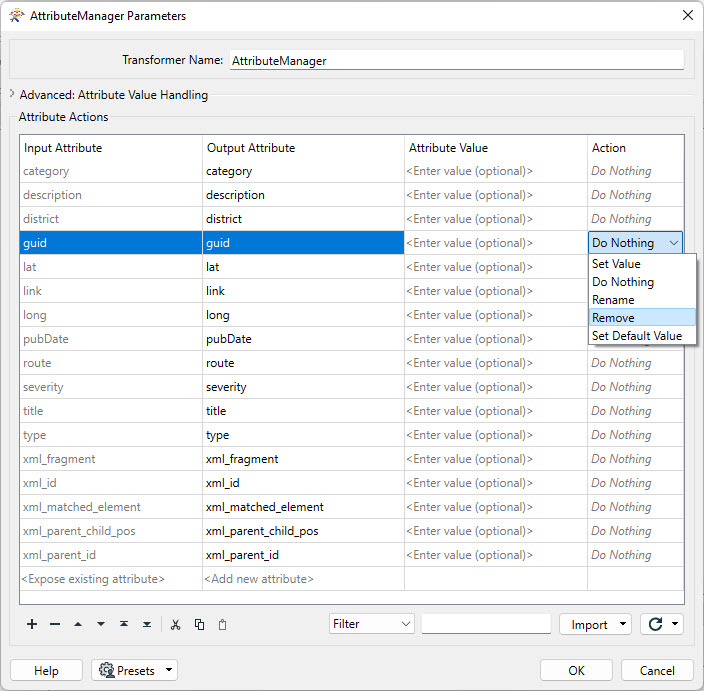704x691 pixels.
Task: Click route output attribute cell
Action: pyautogui.click(x=303, y=363)
